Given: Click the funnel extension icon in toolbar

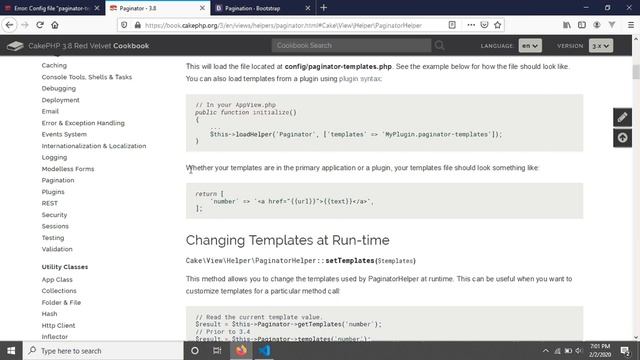Looking at the screenshot, I should (x=612, y=25).
